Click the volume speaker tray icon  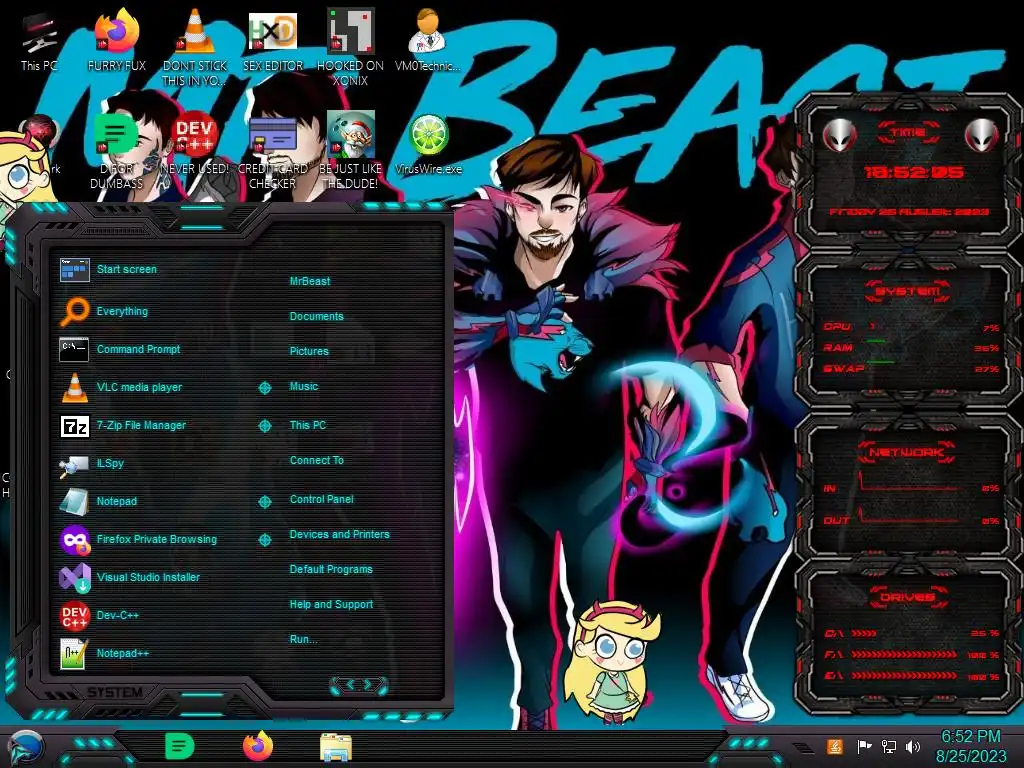point(913,746)
